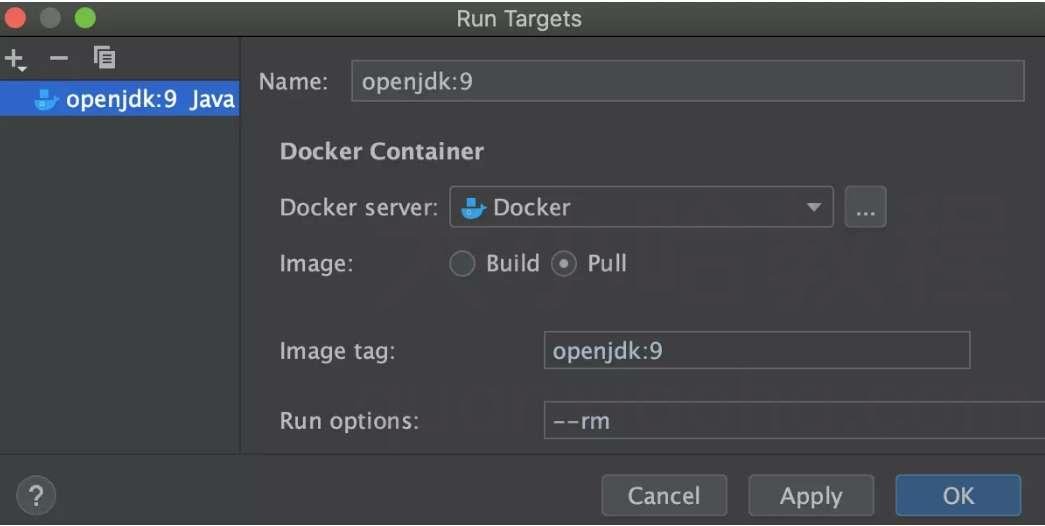Expand the Docker server dropdown arrow
The height and width of the screenshot is (526, 1045).
813,207
